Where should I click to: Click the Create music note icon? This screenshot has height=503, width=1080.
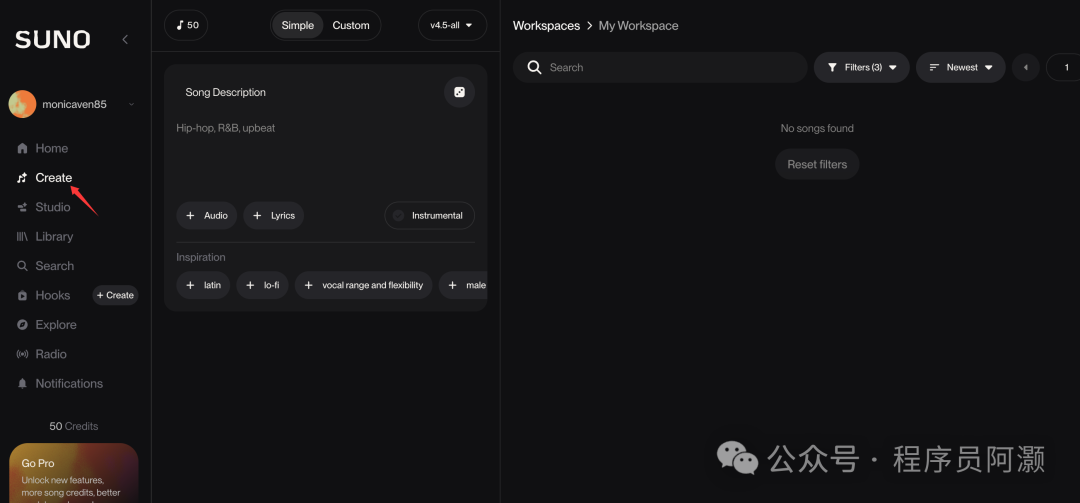click(x=23, y=178)
